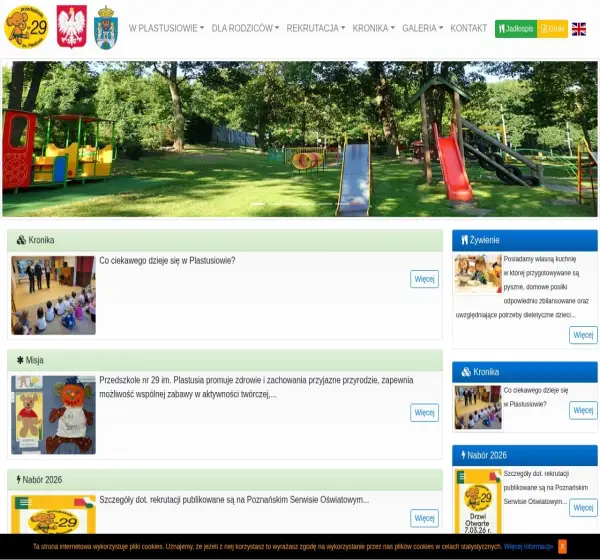Click the Kronika icon in the blue sidebar header
The width and height of the screenshot is (600, 560).
pos(466,372)
